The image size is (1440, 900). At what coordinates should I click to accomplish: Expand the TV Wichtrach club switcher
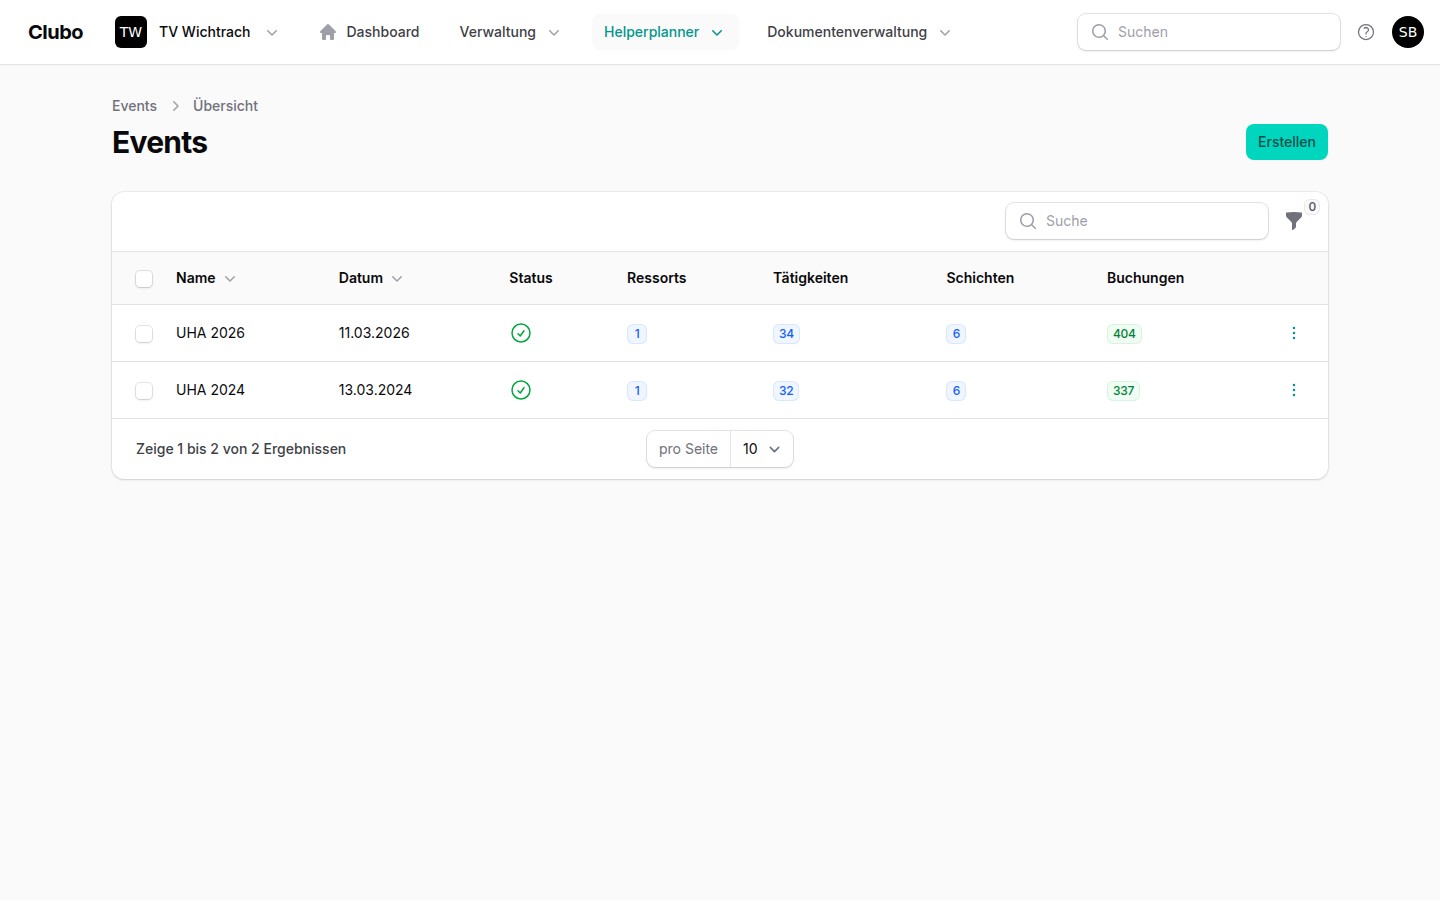271,32
